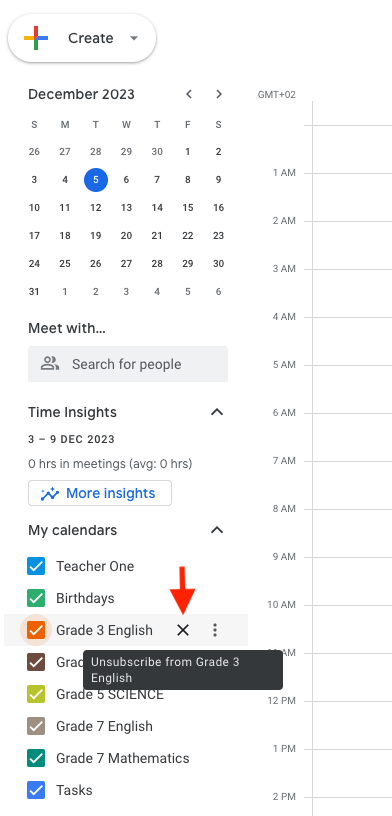Click the colorful plus Create icon
The height and width of the screenshot is (816, 392).
click(36, 38)
